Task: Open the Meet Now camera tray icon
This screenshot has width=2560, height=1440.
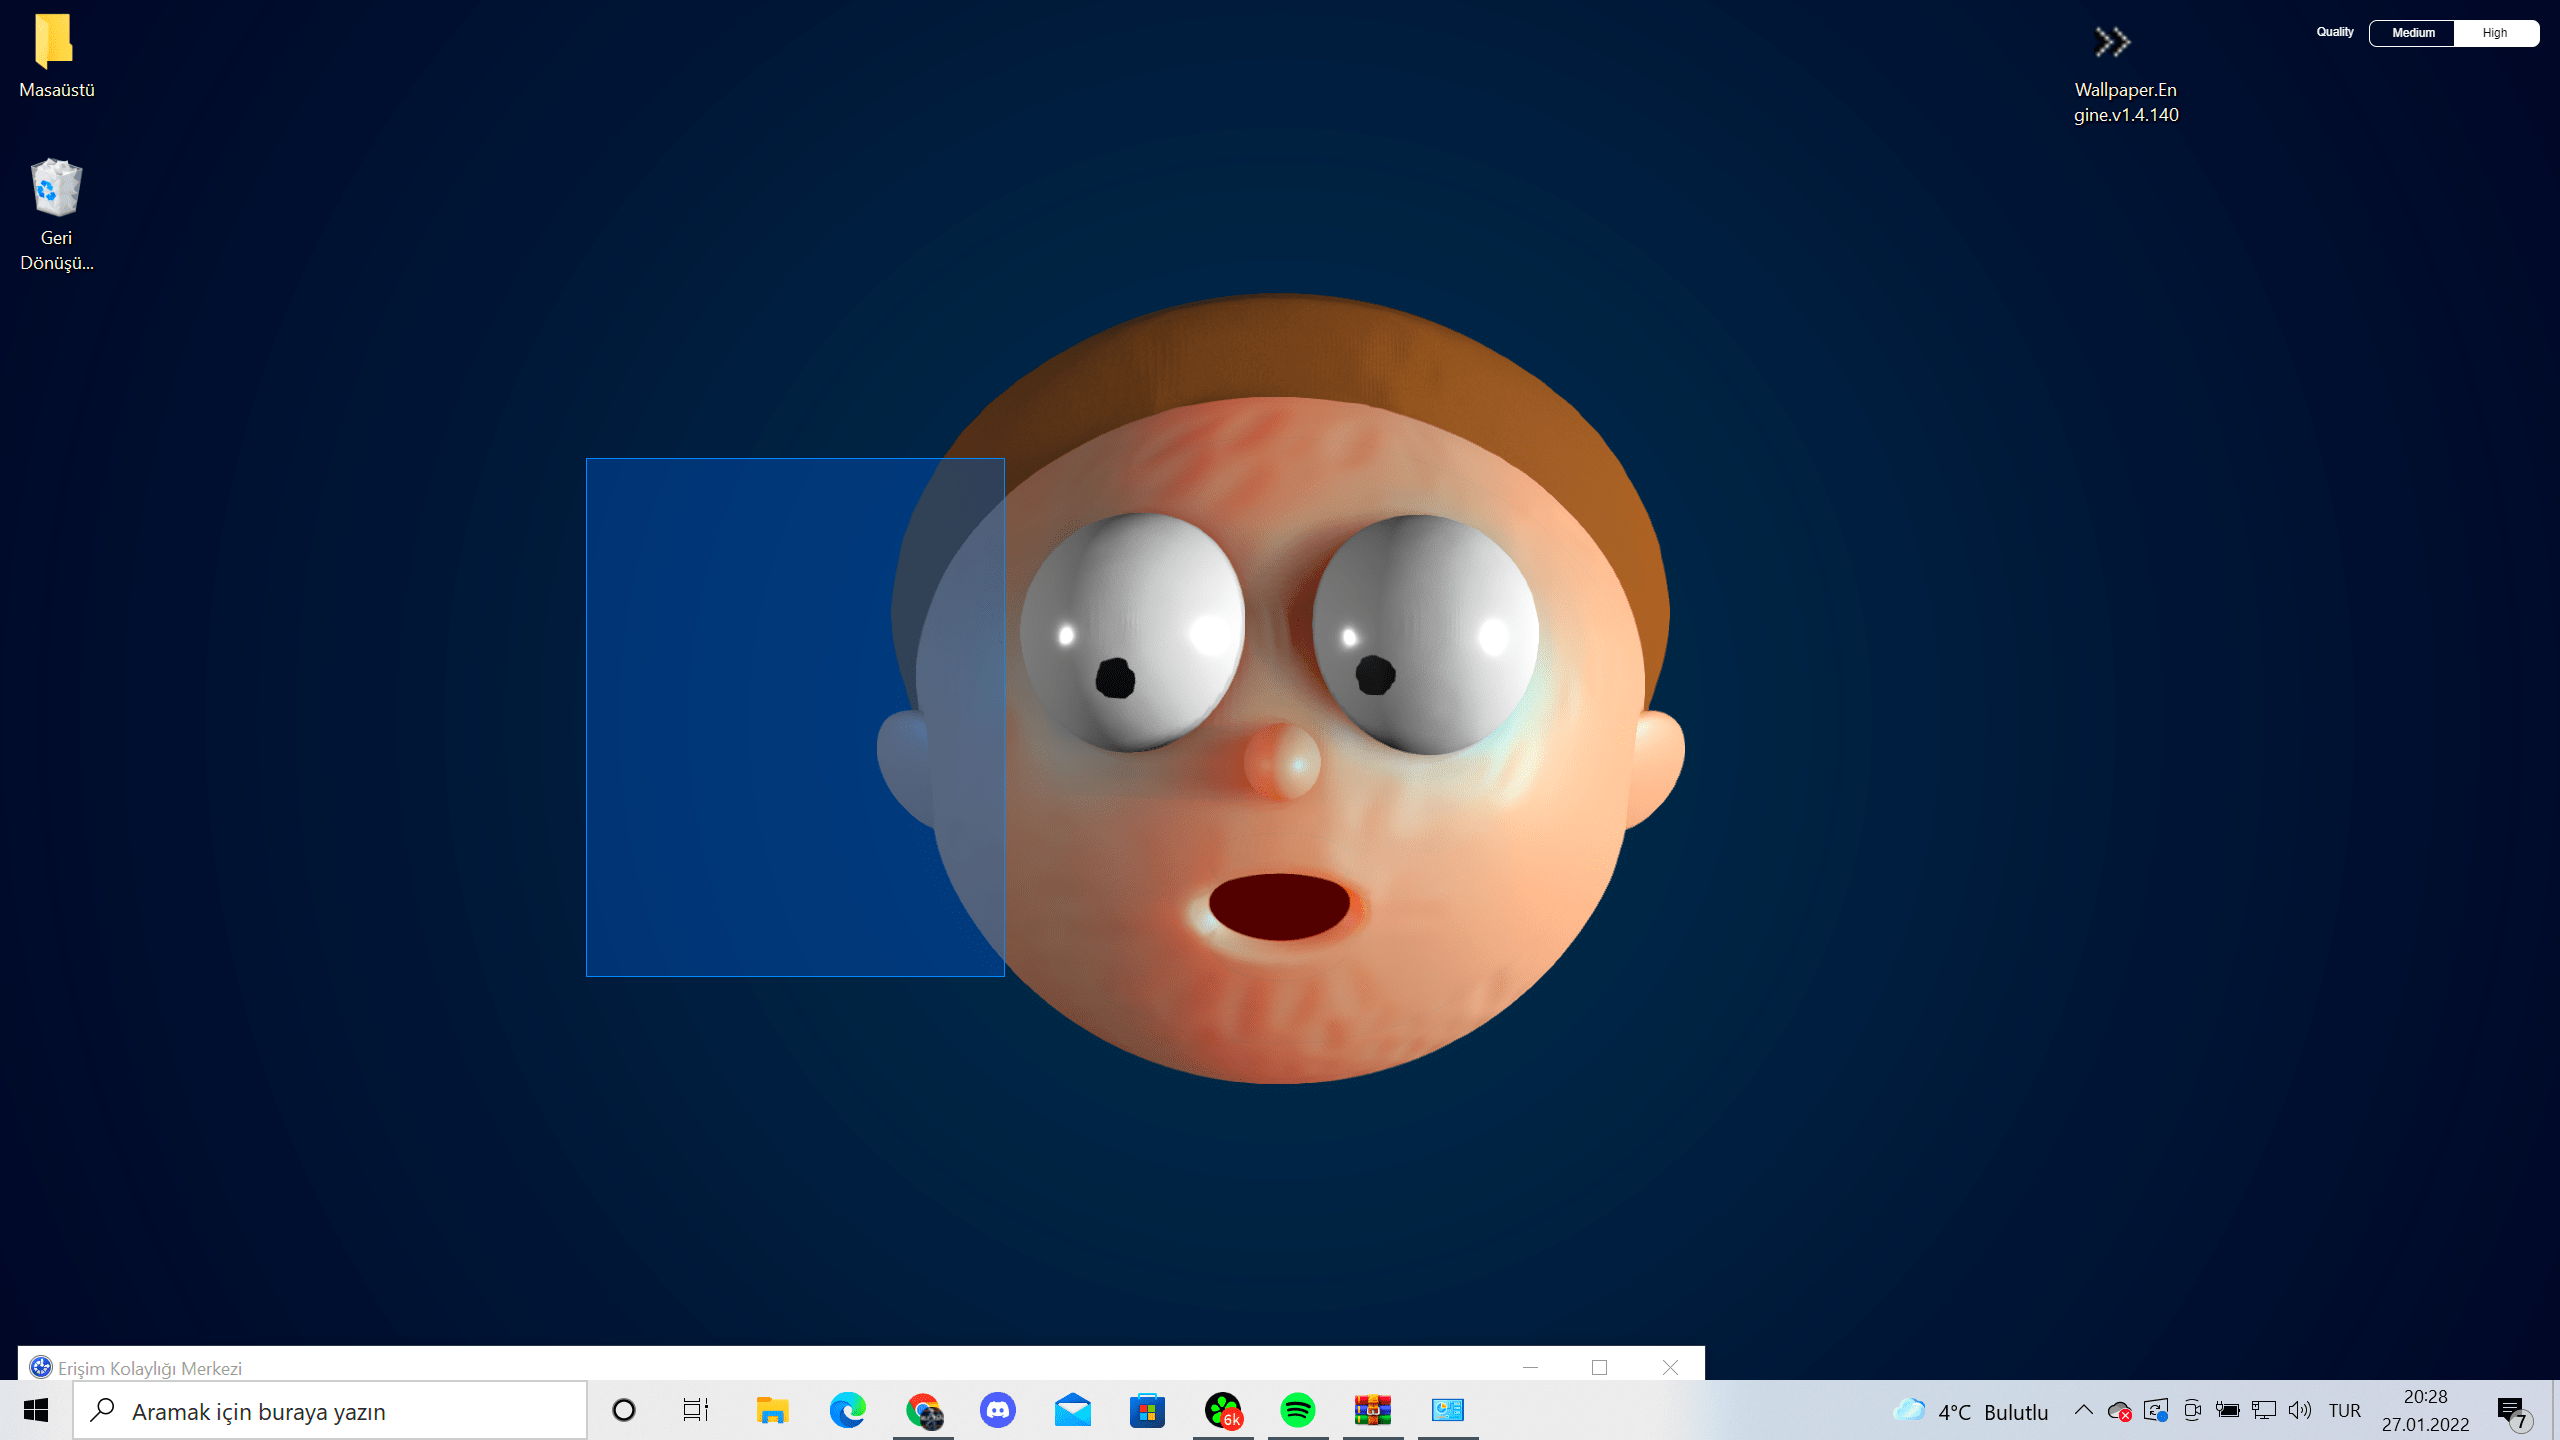Action: click(x=2192, y=1411)
